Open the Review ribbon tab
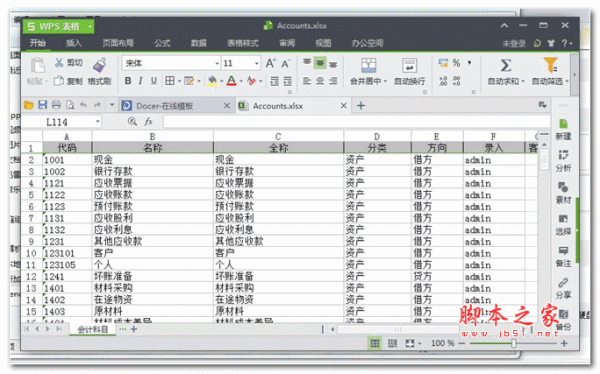The height and width of the screenshot is (374, 600). (x=287, y=43)
